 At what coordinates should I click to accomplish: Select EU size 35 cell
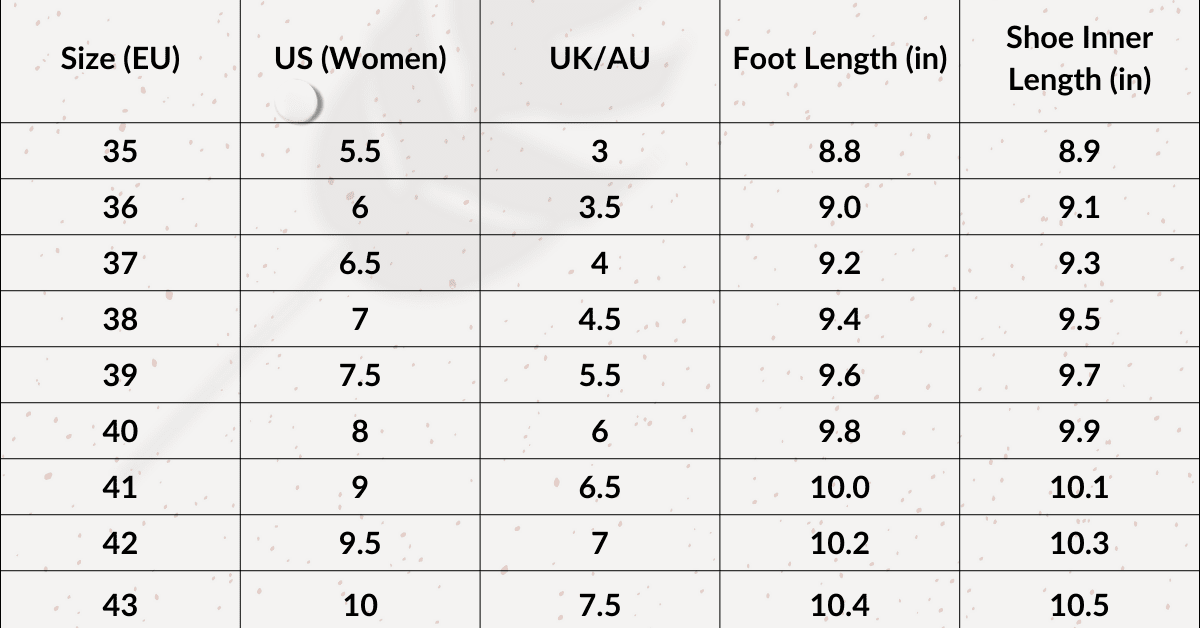pyautogui.click(x=120, y=152)
